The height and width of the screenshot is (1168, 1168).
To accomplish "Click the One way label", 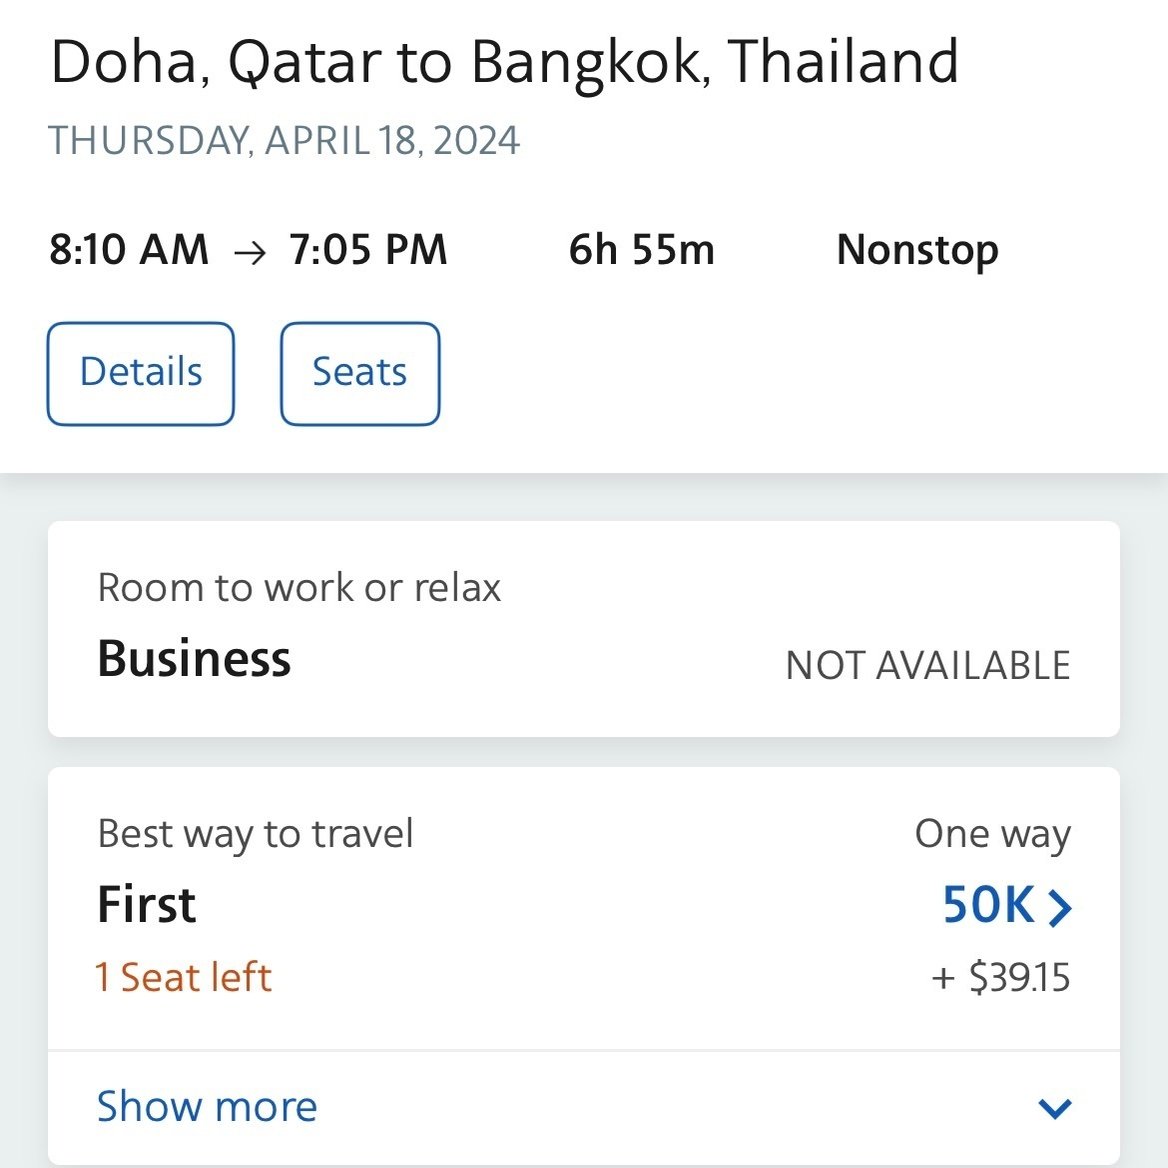I will pos(992,834).
